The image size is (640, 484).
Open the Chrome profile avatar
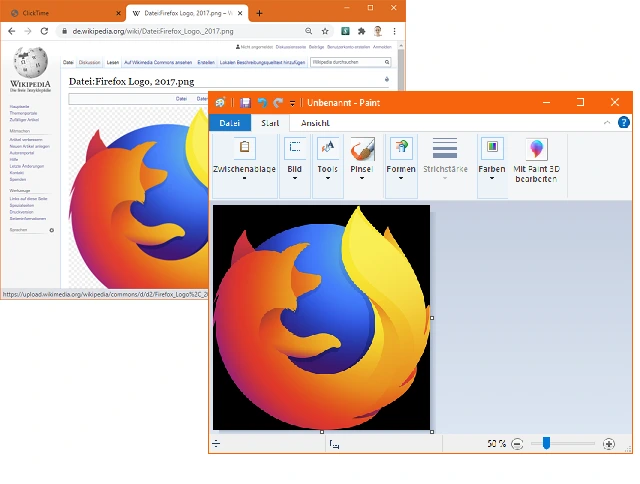click(378, 31)
